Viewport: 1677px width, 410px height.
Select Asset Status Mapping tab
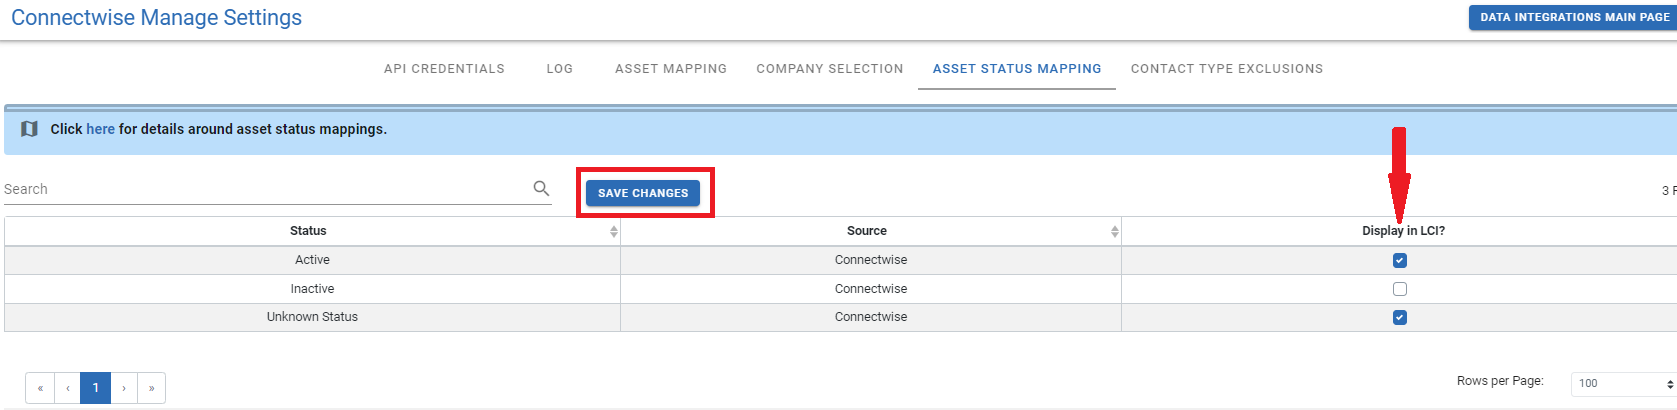(x=1017, y=69)
